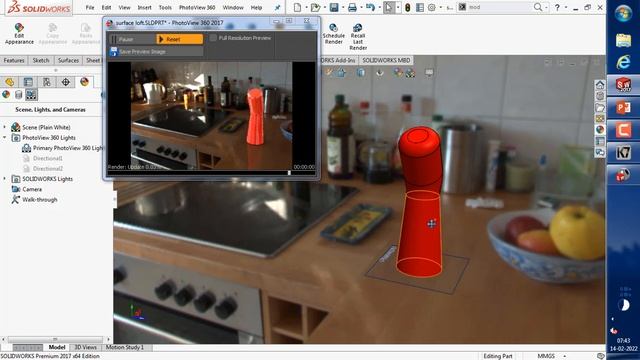Click the Save icon in the toolbar

point(334,7)
